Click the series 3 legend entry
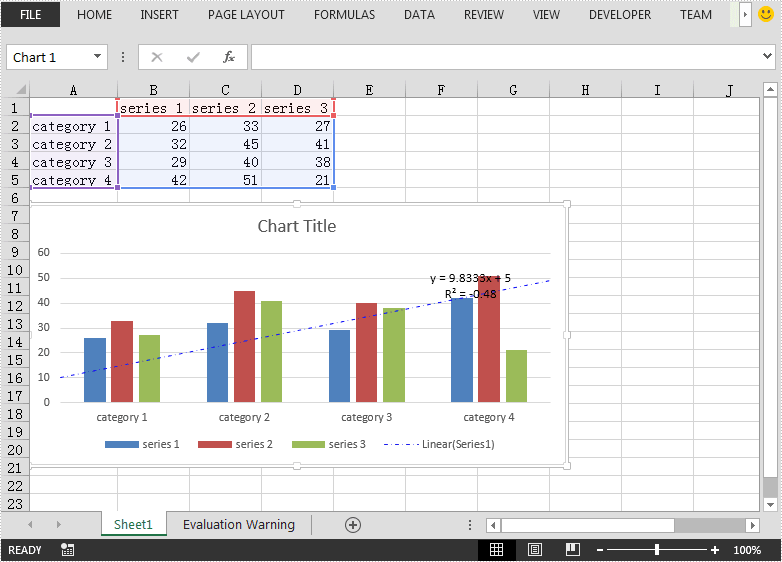Viewport: 782px width, 562px height. click(x=329, y=444)
